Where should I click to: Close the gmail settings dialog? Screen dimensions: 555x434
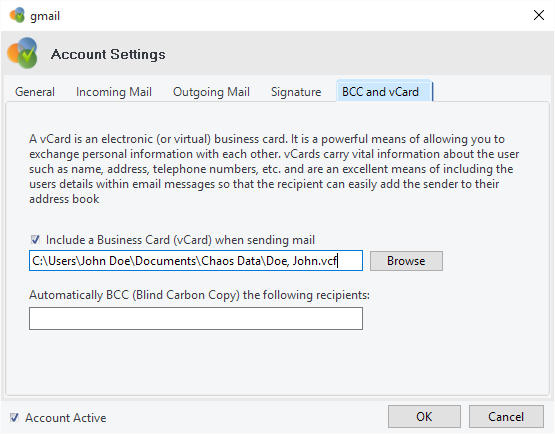click(x=538, y=15)
